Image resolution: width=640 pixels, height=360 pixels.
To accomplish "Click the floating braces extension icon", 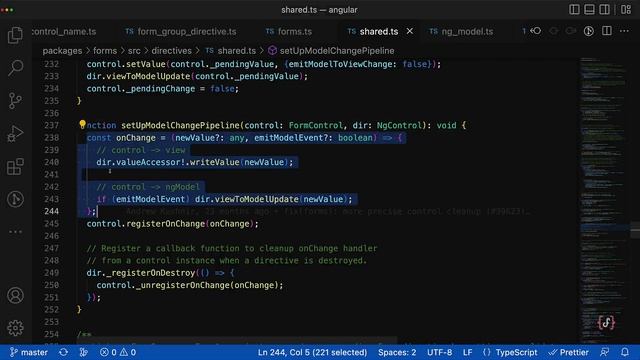I will 607,322.
